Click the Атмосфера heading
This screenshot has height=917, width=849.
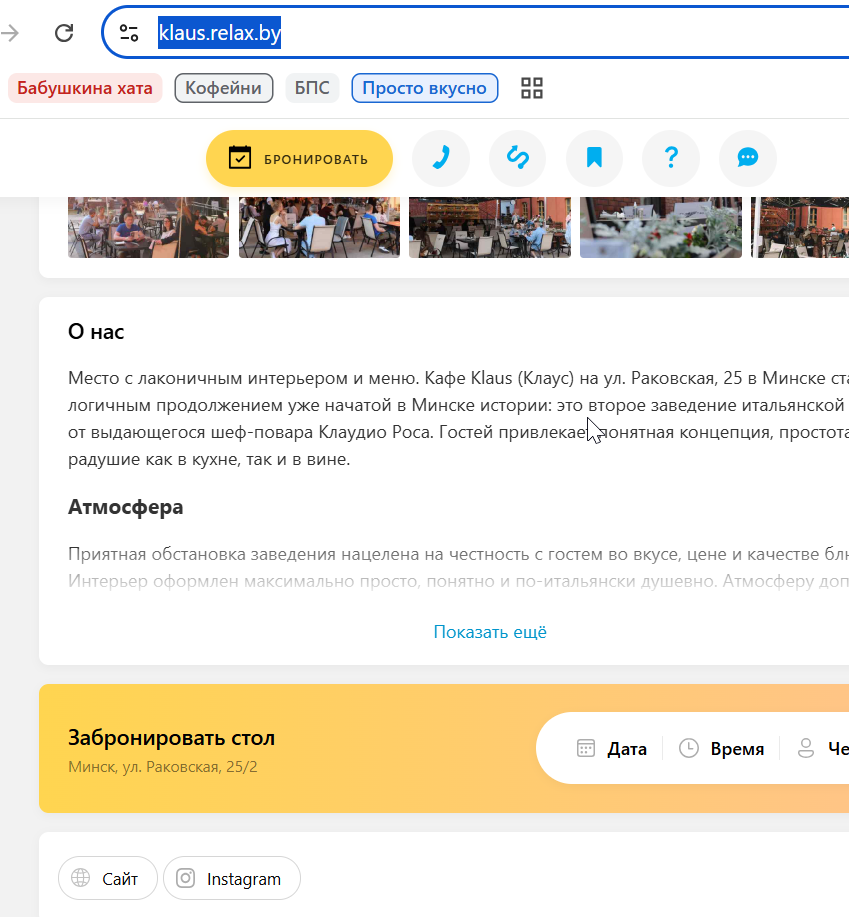[126, 507]
